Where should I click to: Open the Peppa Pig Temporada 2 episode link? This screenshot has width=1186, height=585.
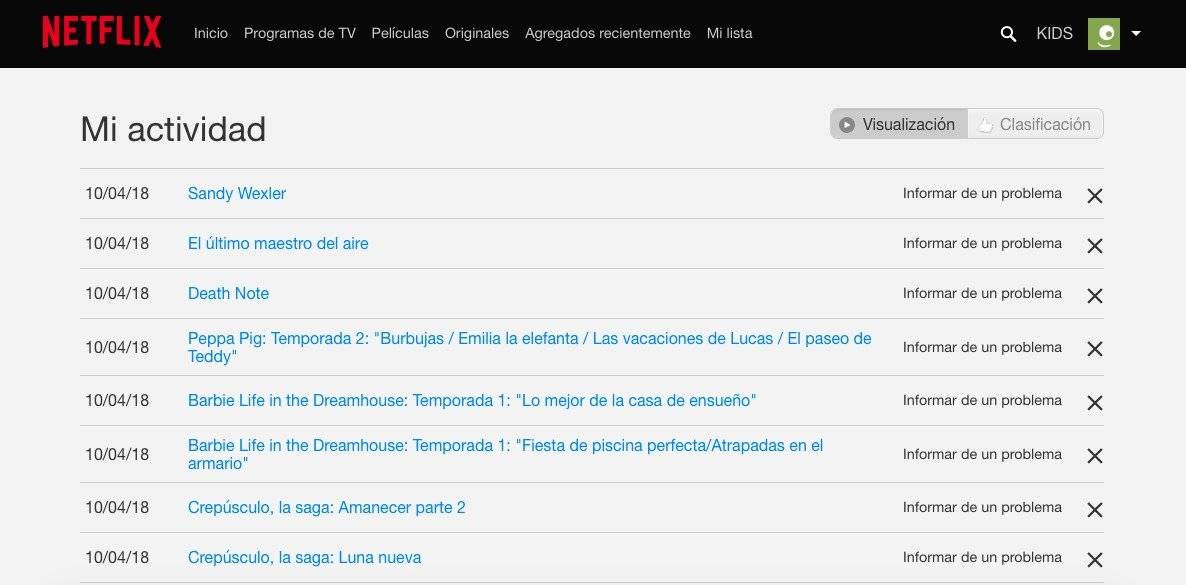coord(529,347)
